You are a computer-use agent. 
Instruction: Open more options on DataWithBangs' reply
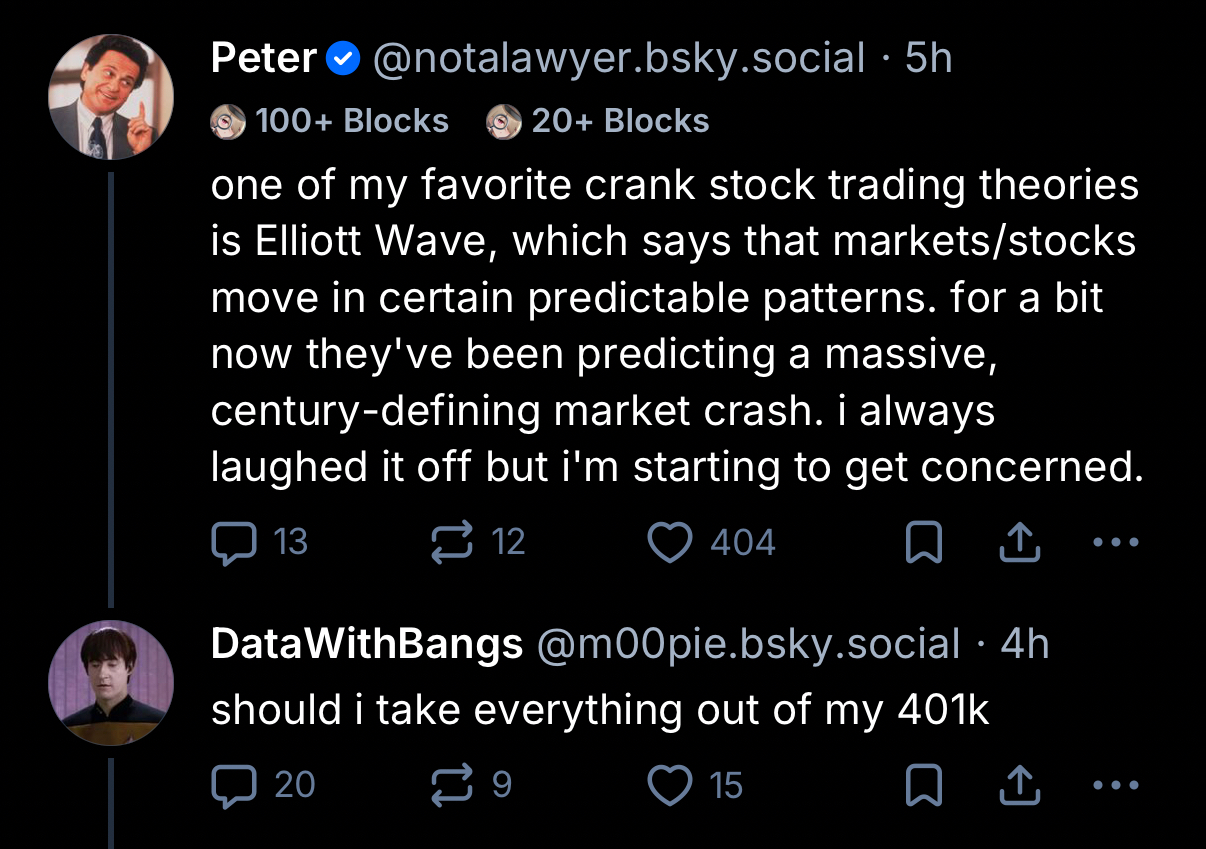pos(1116,785)
